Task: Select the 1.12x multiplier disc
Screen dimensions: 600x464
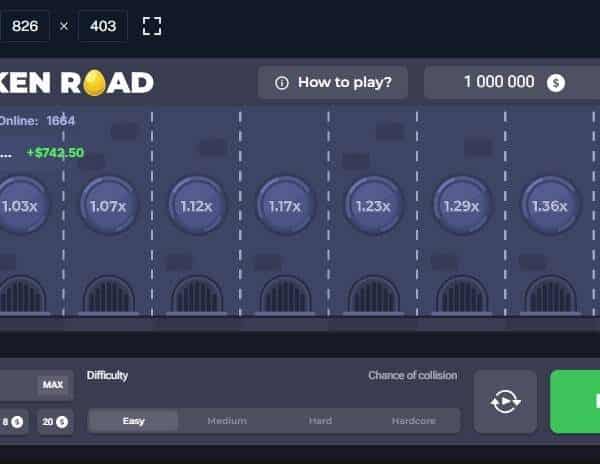Action: [x=197, y=206]
